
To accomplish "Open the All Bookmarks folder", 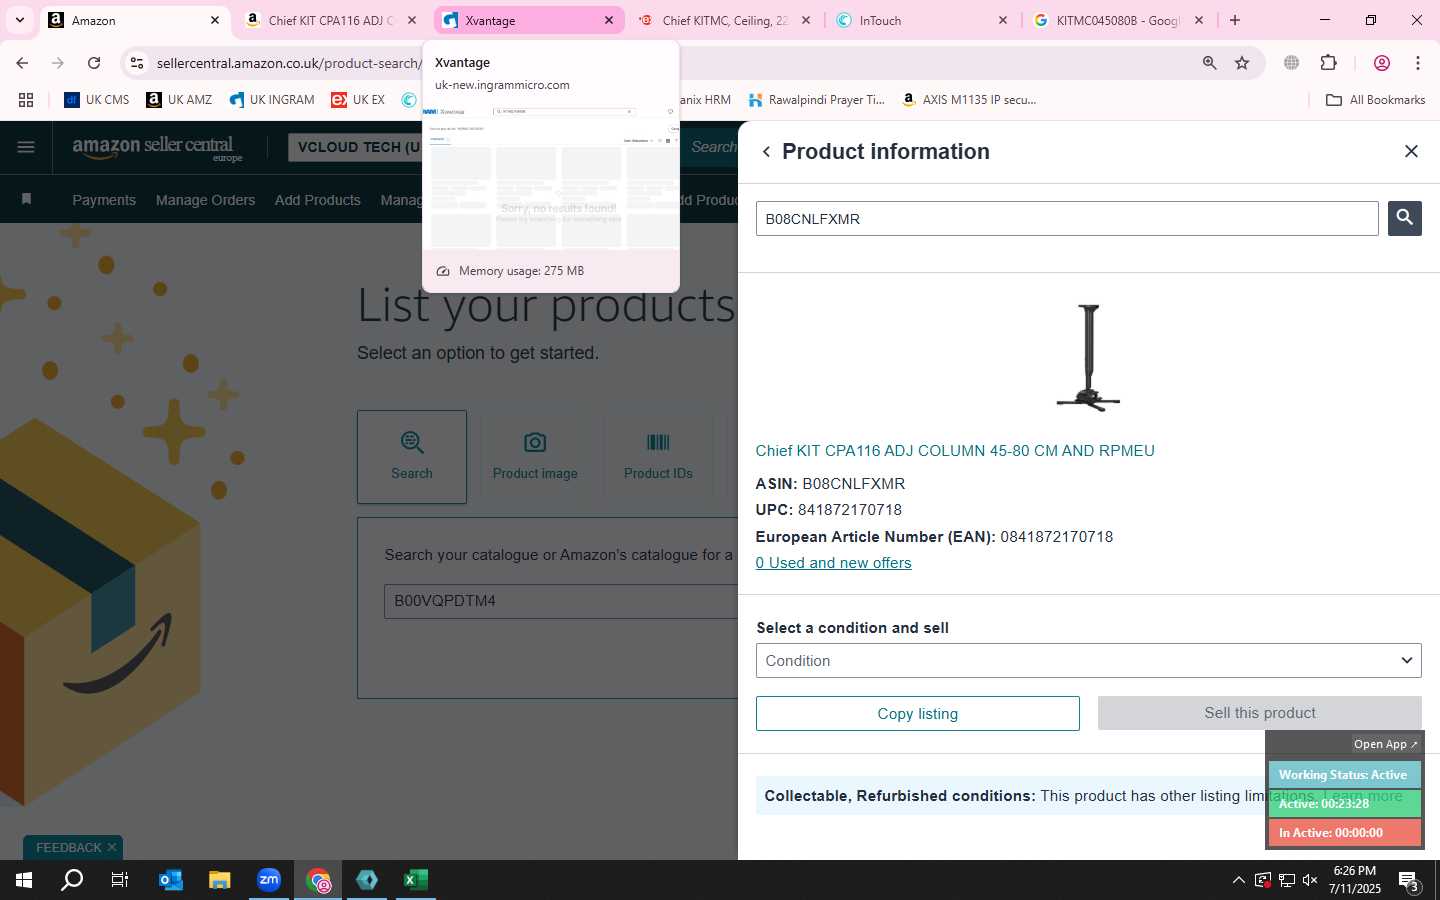I will 1375,100.
